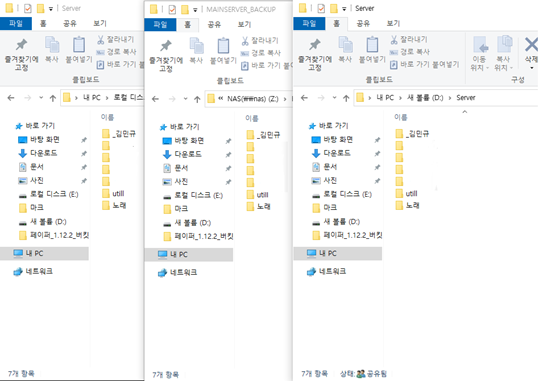Go up one level in left Server window
The height and width of the screenshot is (381, 539).
pos(53,98)
